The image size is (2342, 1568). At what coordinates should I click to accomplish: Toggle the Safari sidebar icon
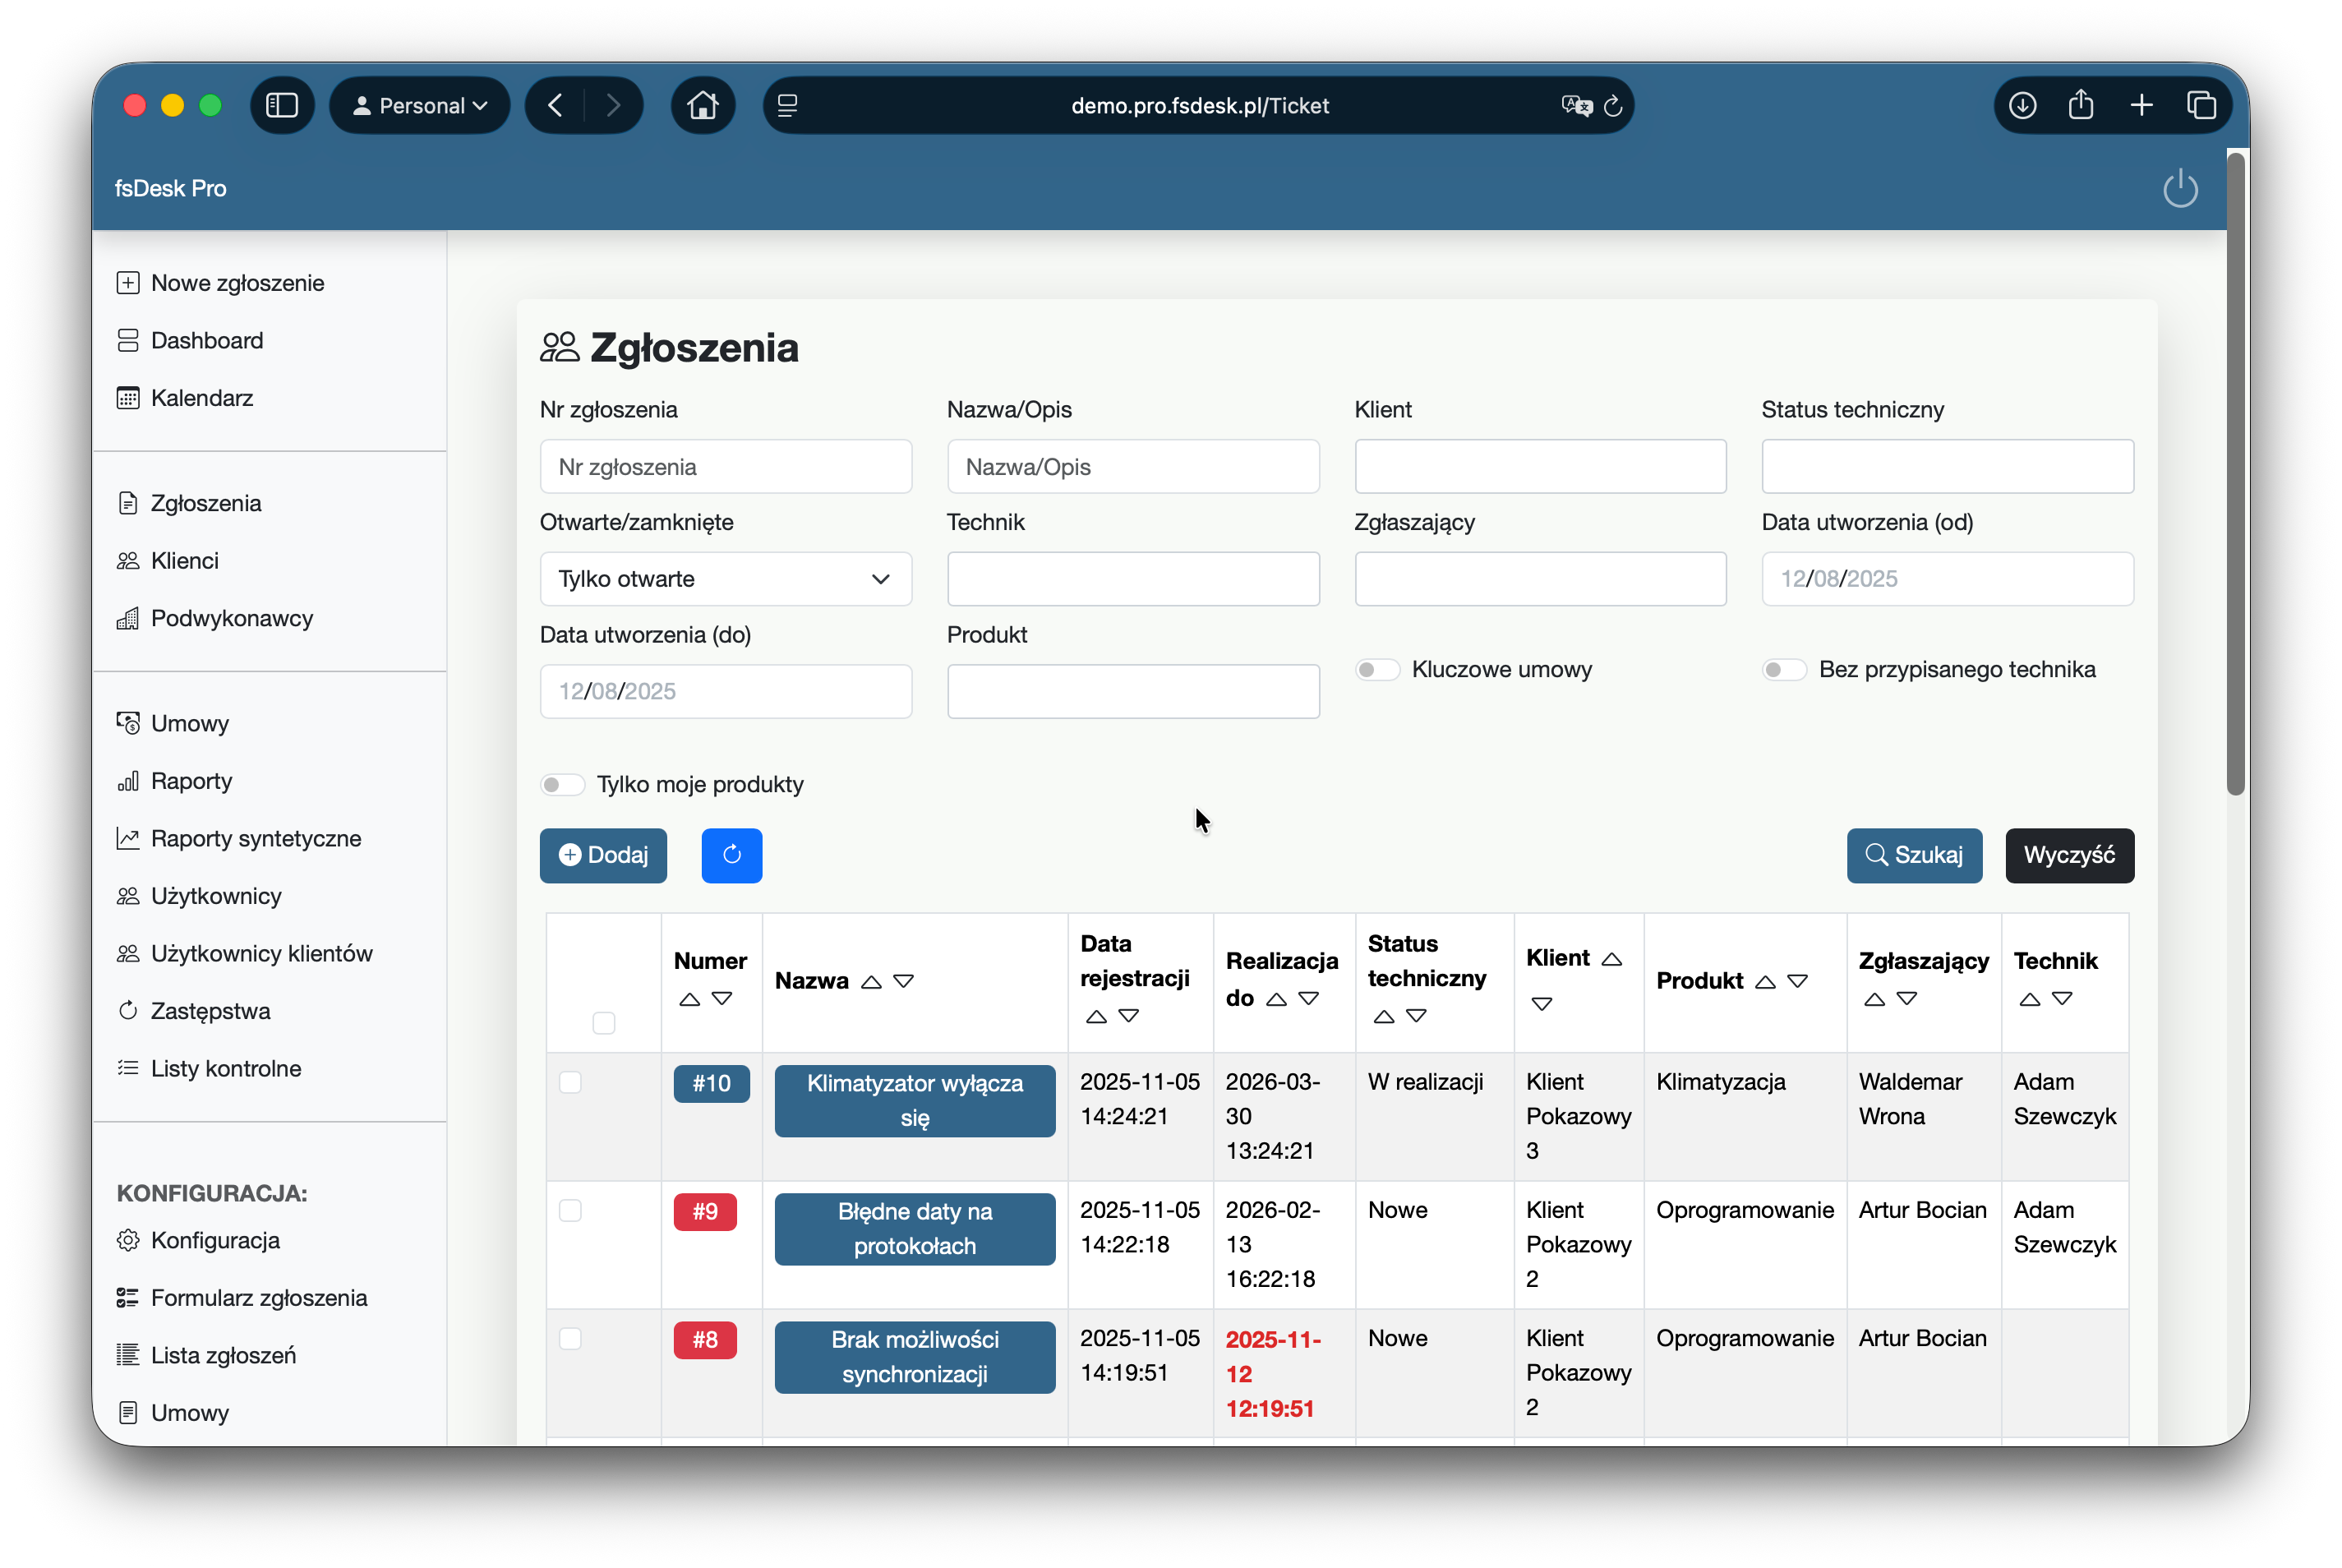[282, 105]
